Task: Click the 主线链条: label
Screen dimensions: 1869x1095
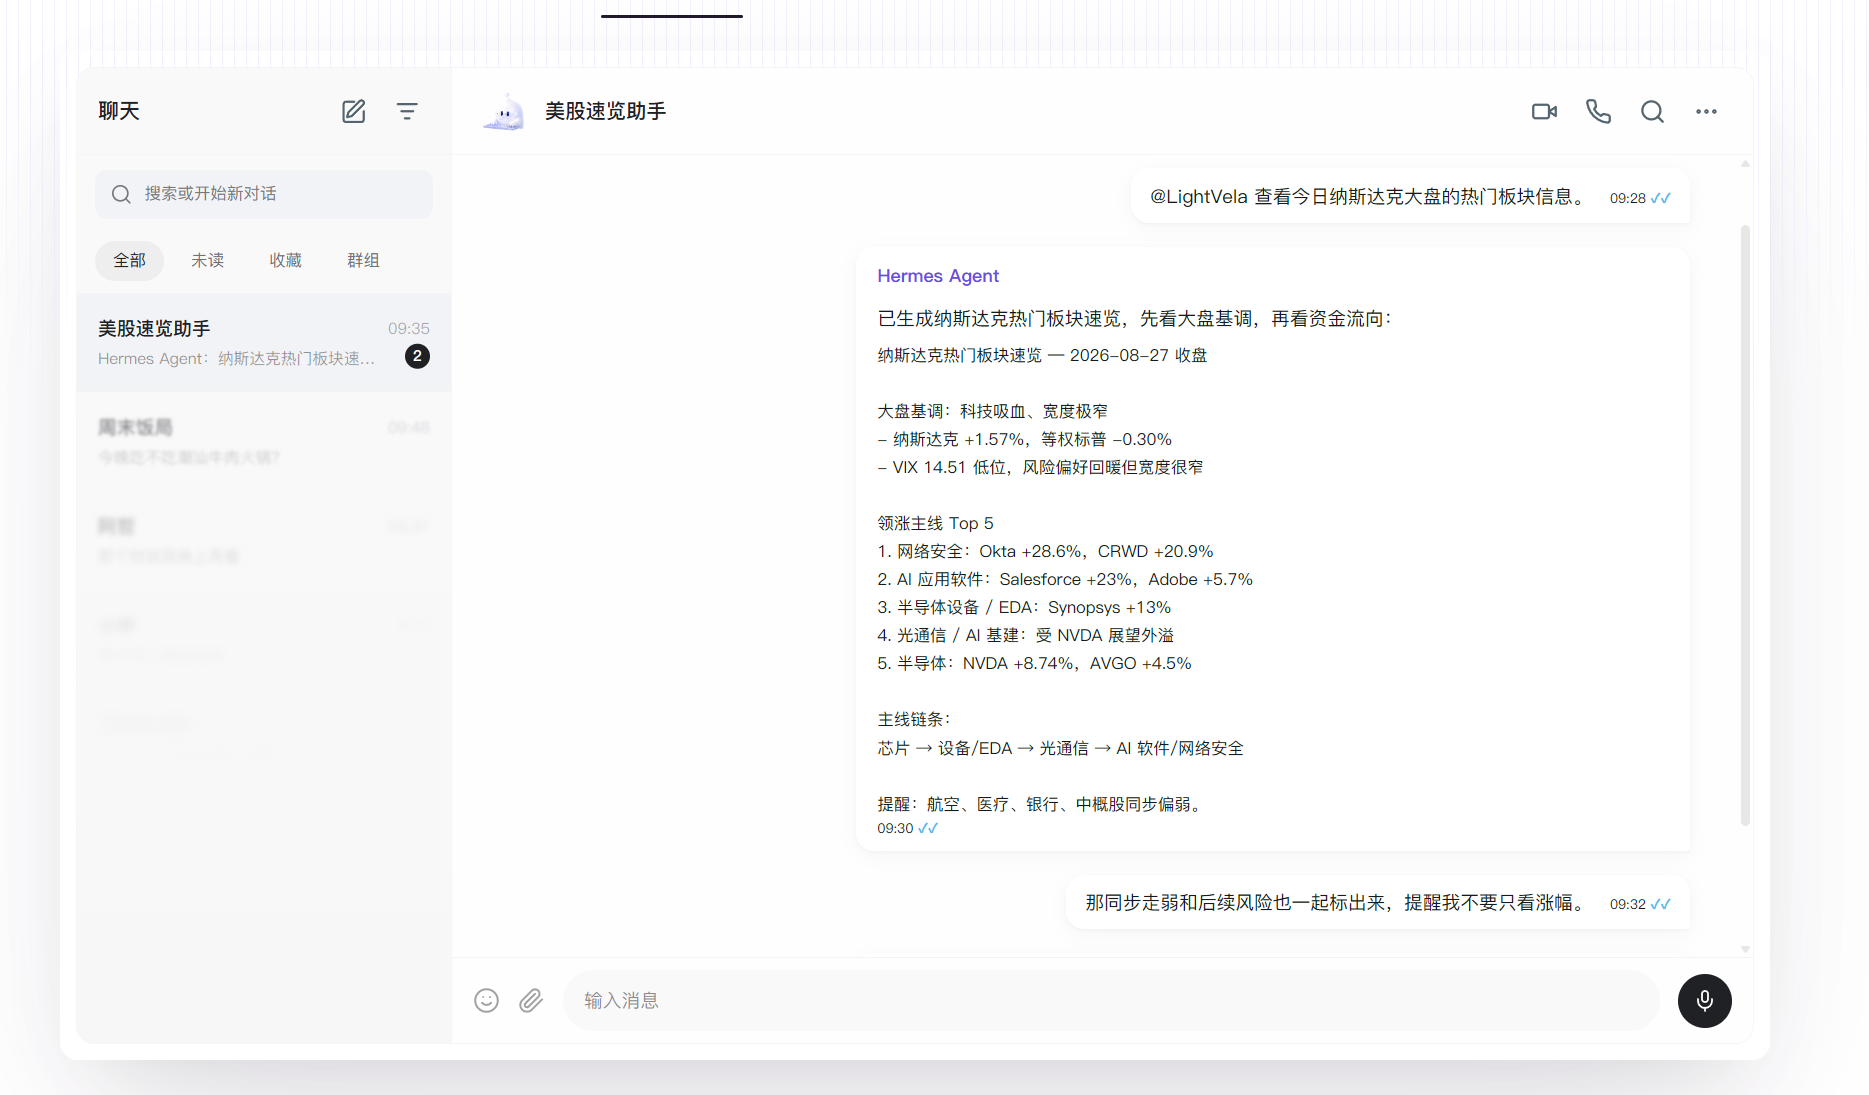Action: [914, 719]
